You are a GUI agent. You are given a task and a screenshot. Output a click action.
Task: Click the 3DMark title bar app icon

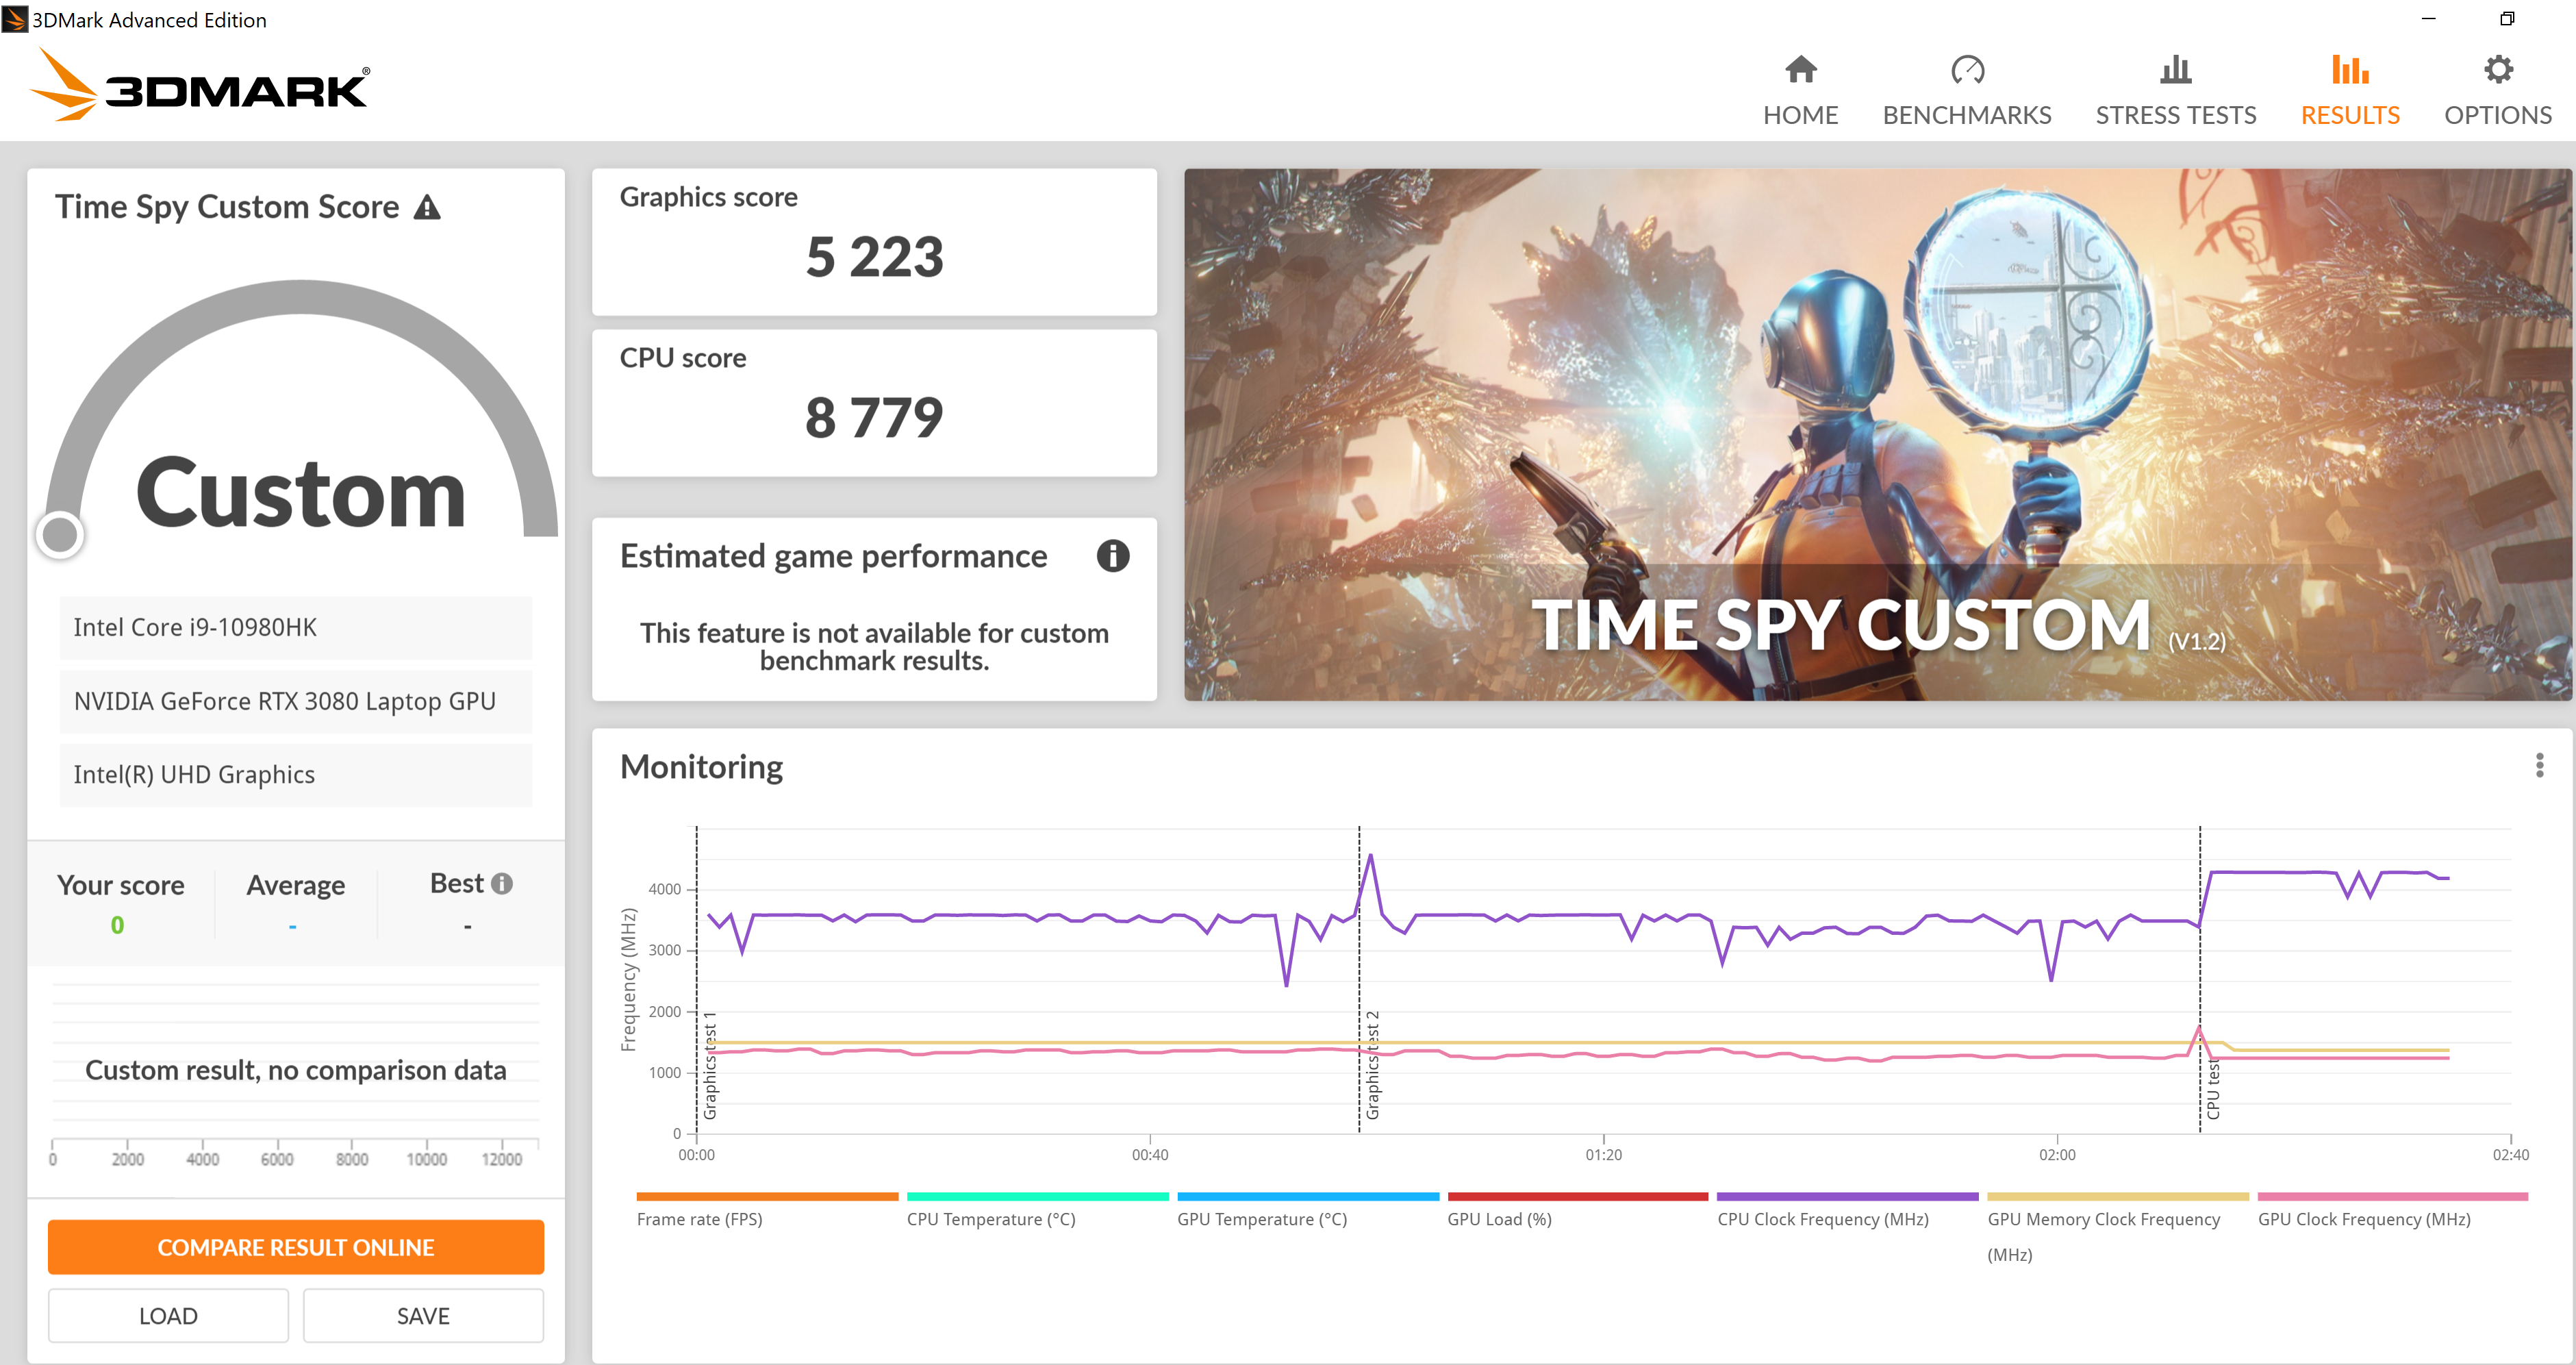coord(15,19)
